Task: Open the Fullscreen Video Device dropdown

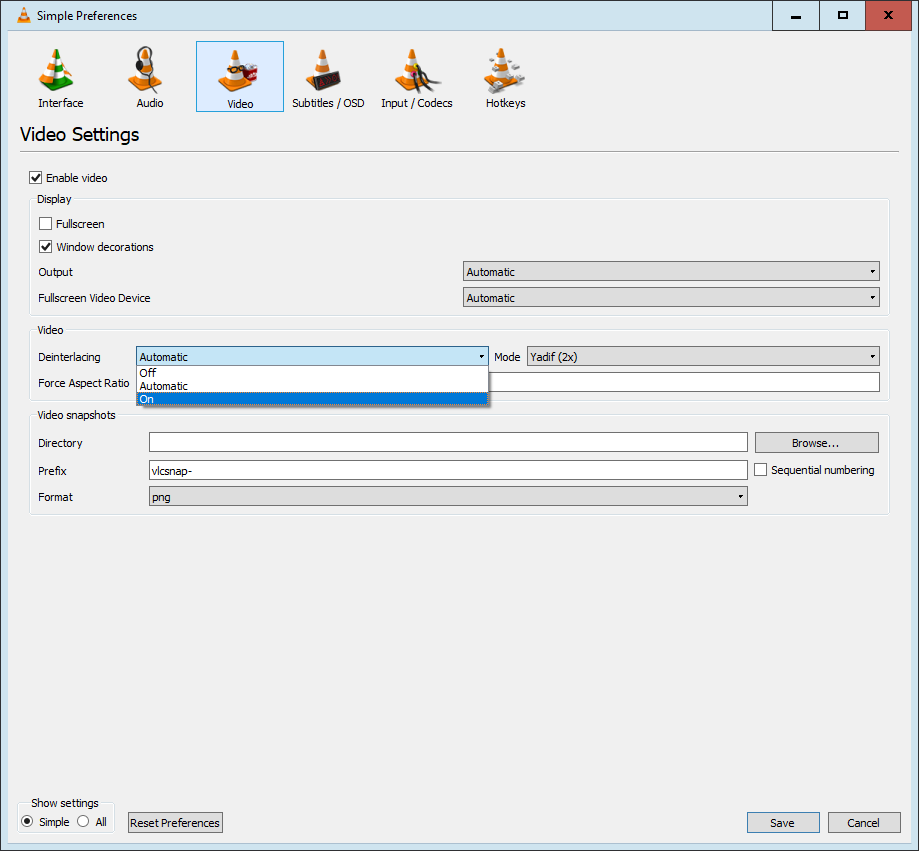Action: pos(671,298)
